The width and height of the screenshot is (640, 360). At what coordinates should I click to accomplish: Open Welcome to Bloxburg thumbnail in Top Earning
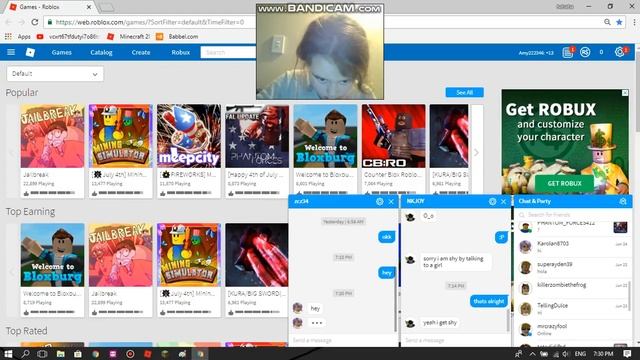pyautogui.click(x=53, y=255)
